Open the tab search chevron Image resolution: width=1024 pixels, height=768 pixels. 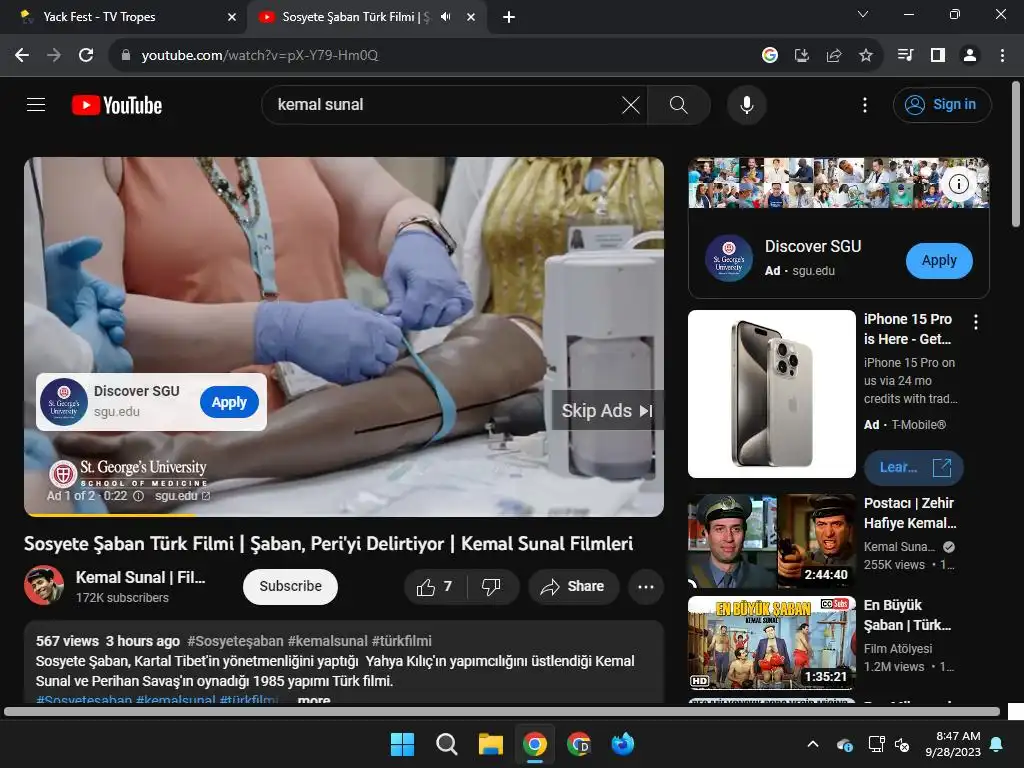coord(863,14)
